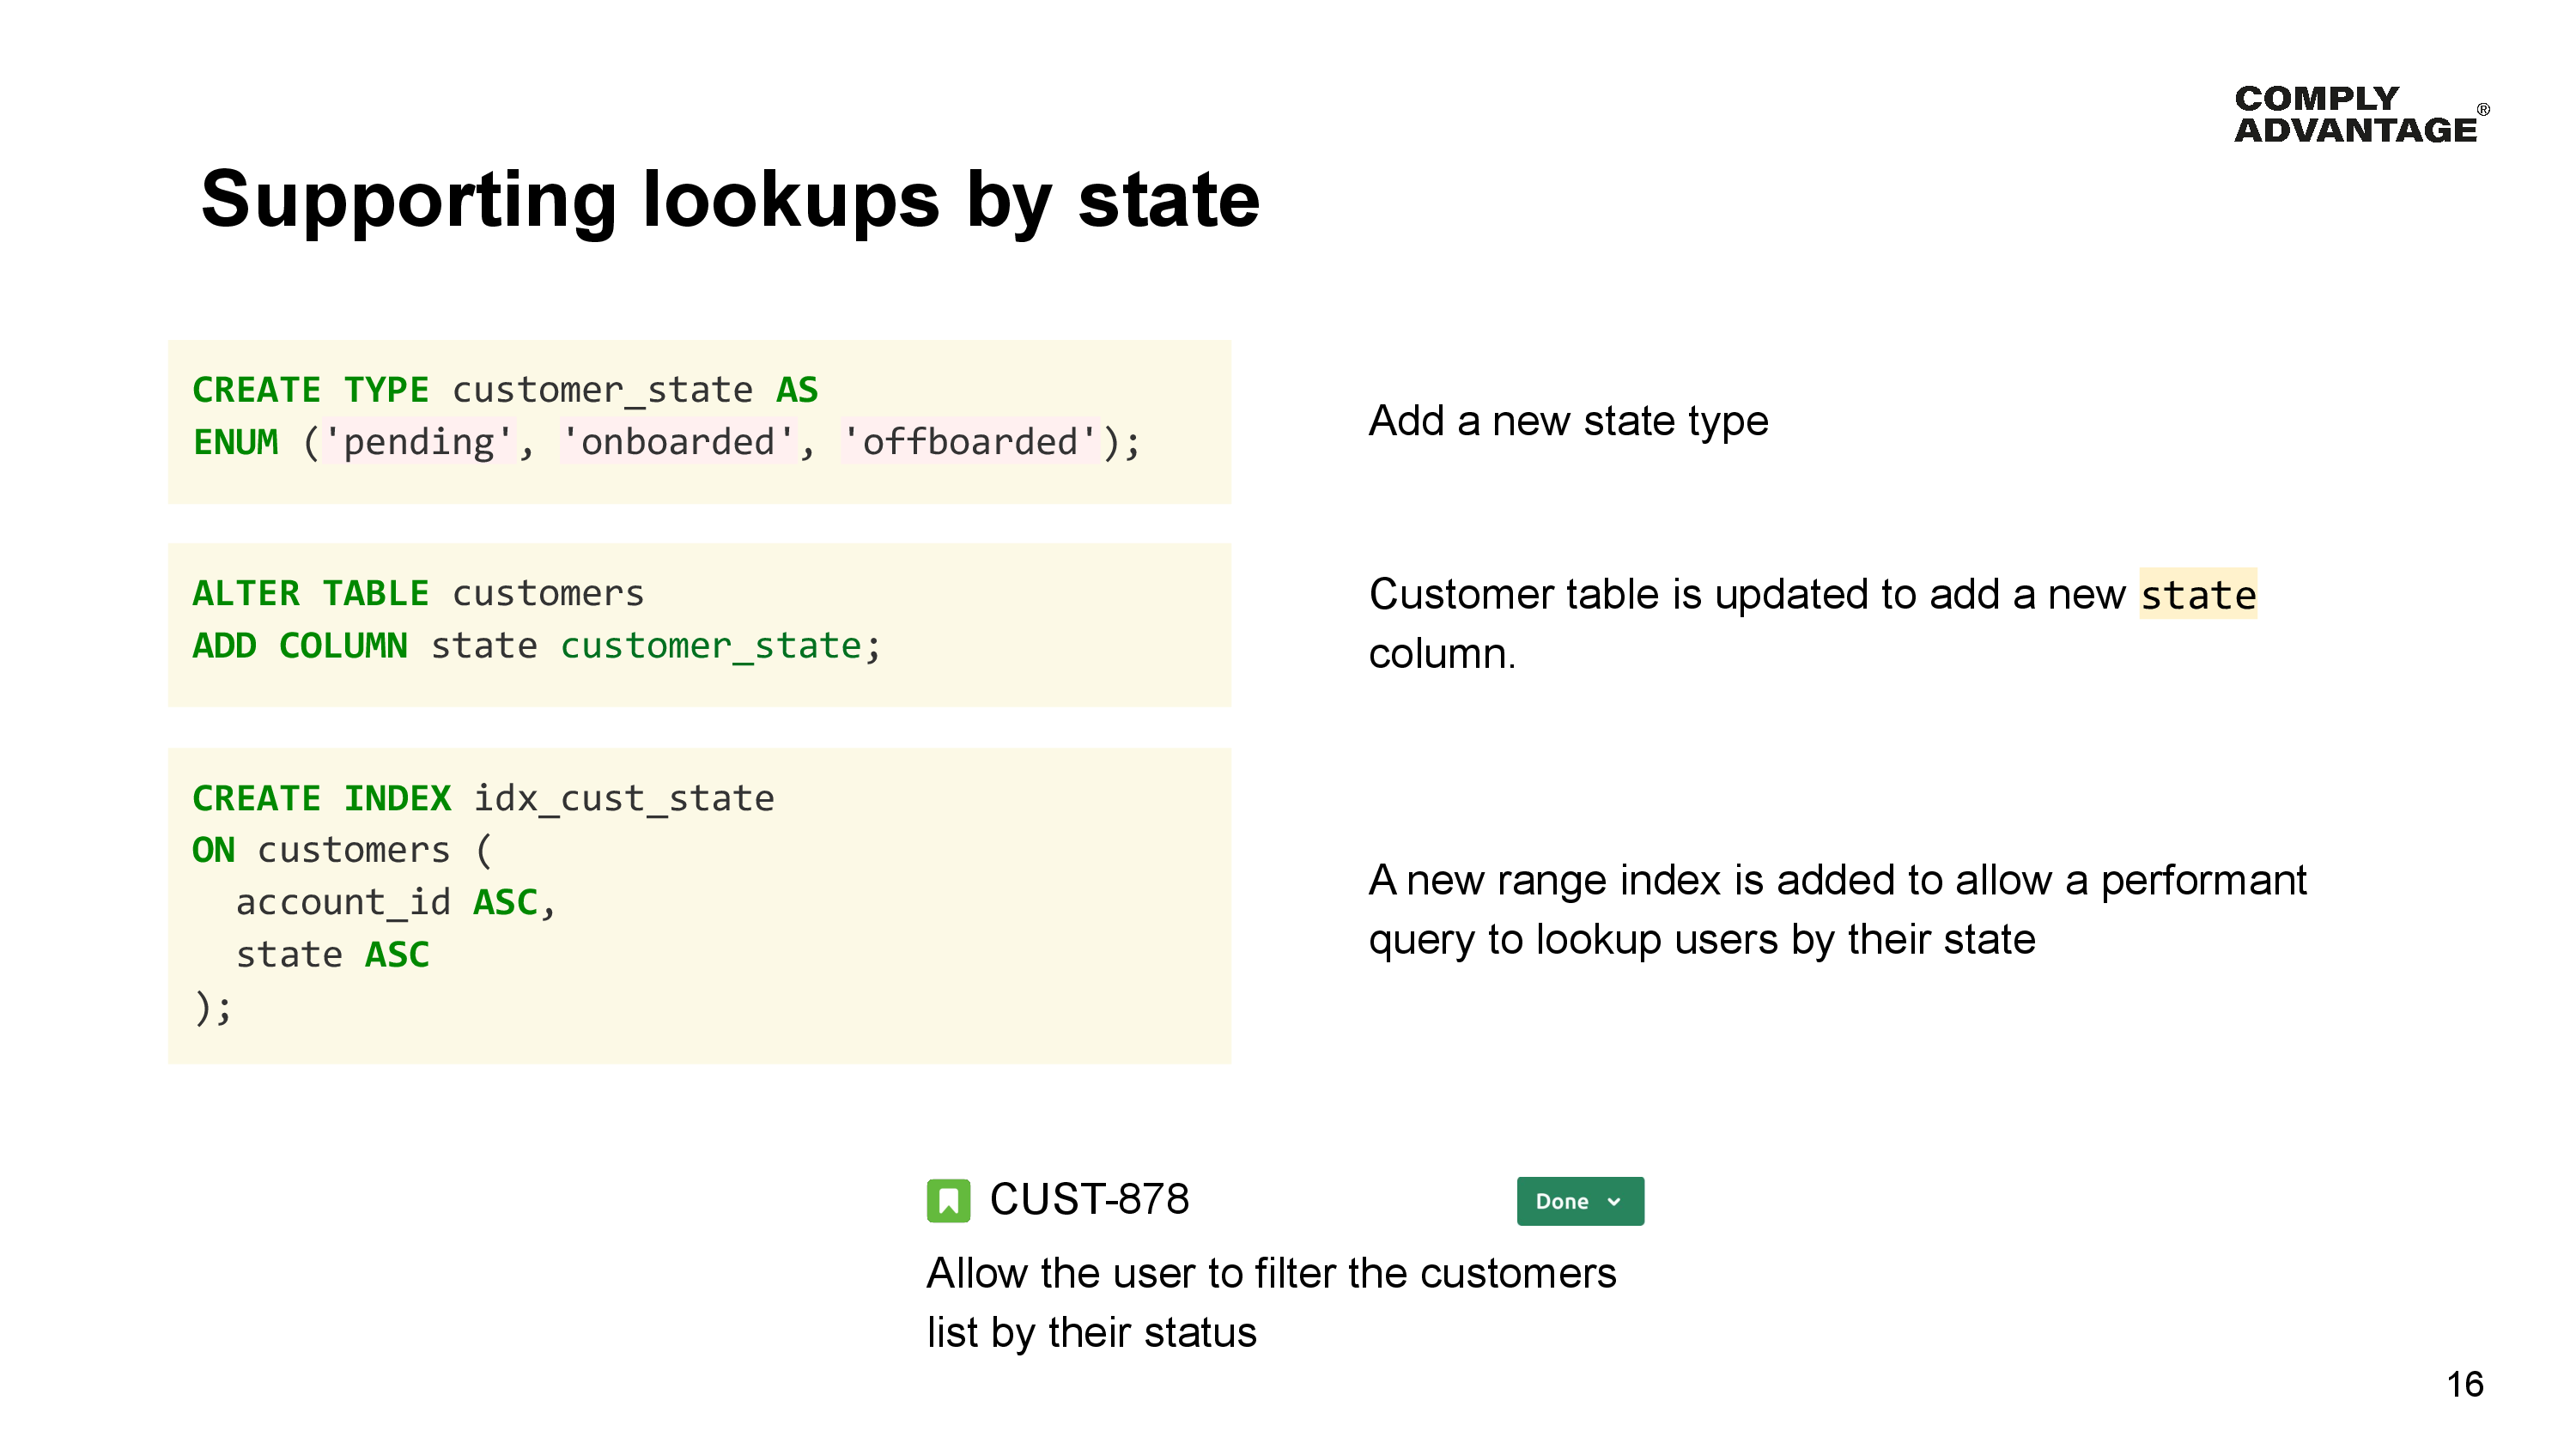The image size is (2576, 1449).
Task: Select the CREATE INDEX code block
Action: click(x=698, y=903)
